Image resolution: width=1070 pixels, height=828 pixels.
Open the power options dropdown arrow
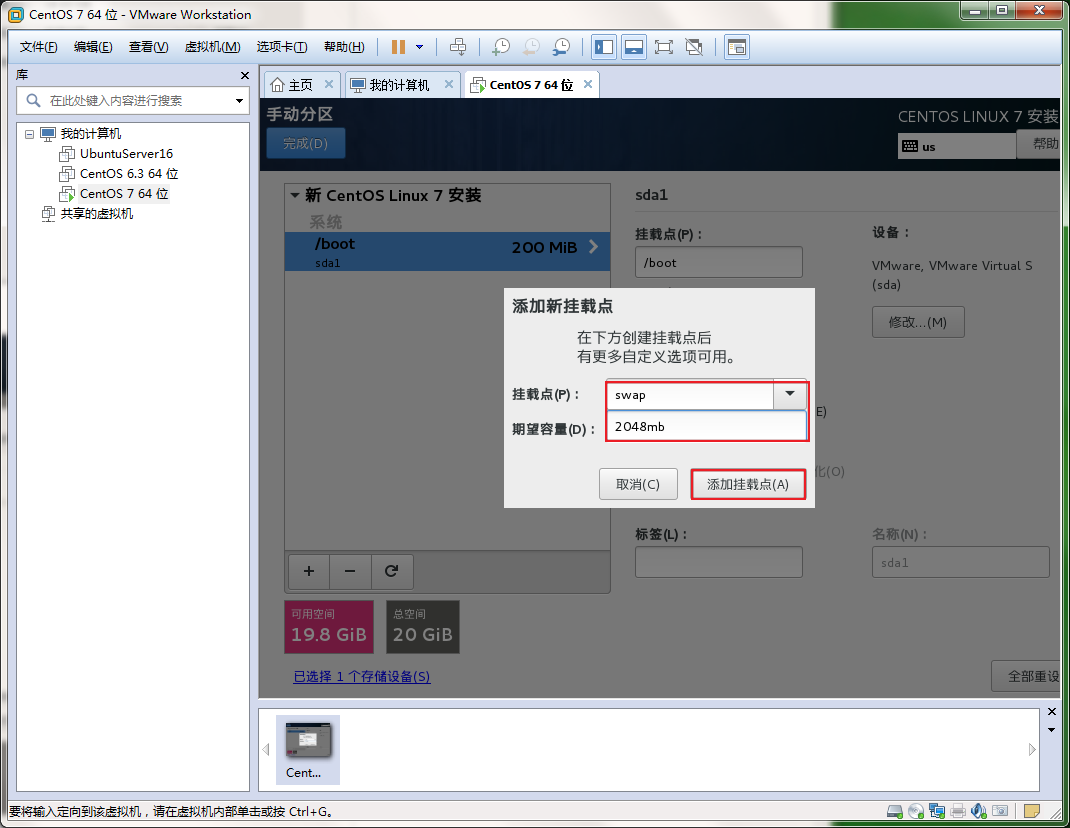click(x=420, y=47)
